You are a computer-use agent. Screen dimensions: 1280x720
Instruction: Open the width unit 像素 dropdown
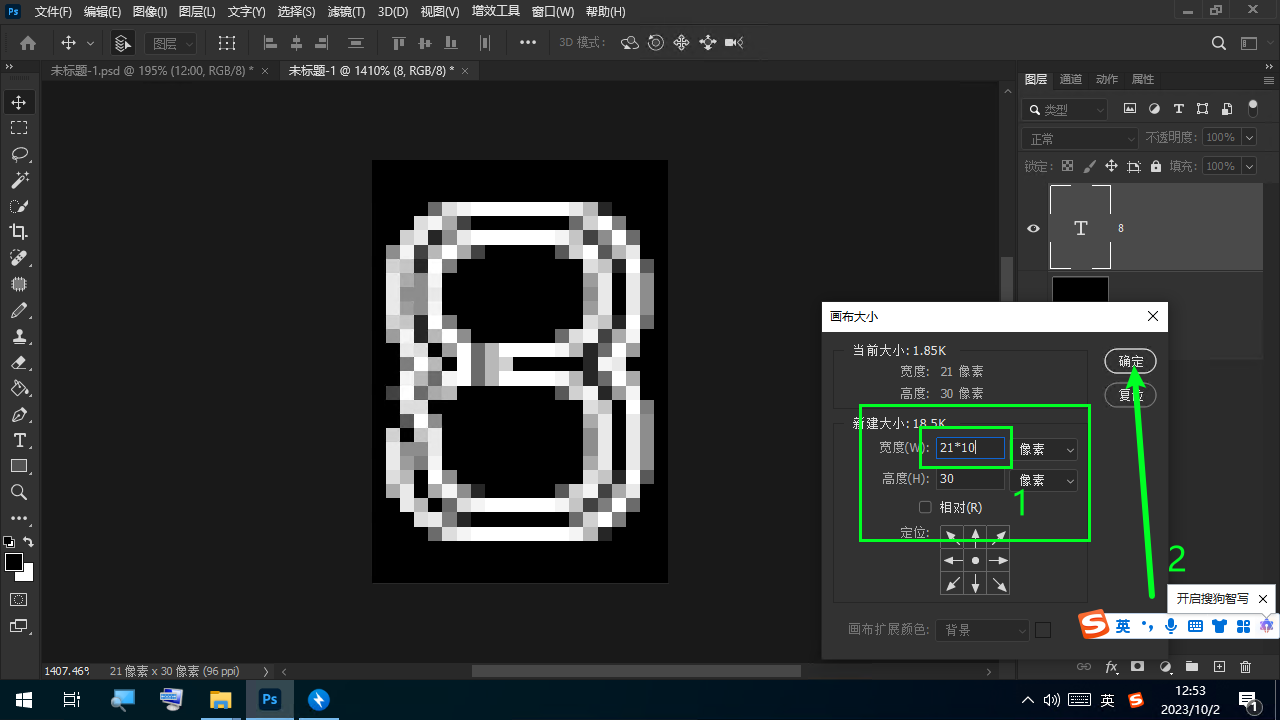click(x=1046, y=450)
